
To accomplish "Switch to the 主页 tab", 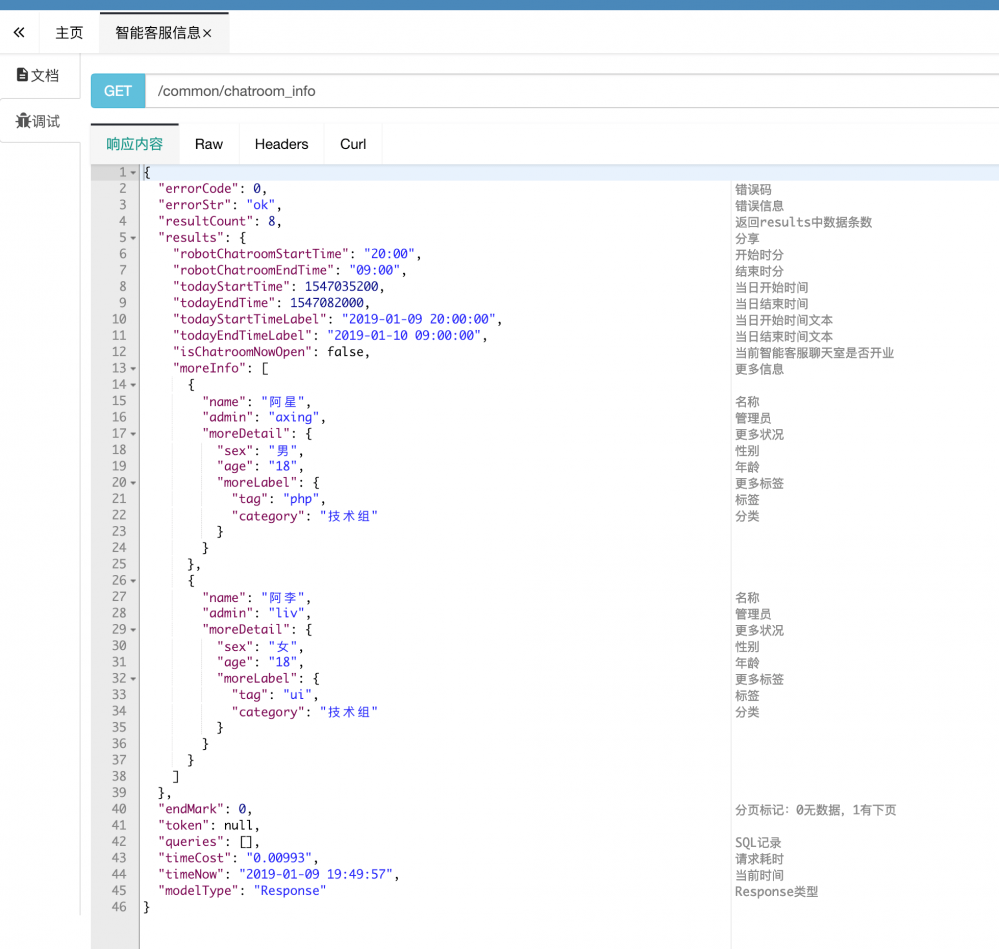I will coord(68,31).
